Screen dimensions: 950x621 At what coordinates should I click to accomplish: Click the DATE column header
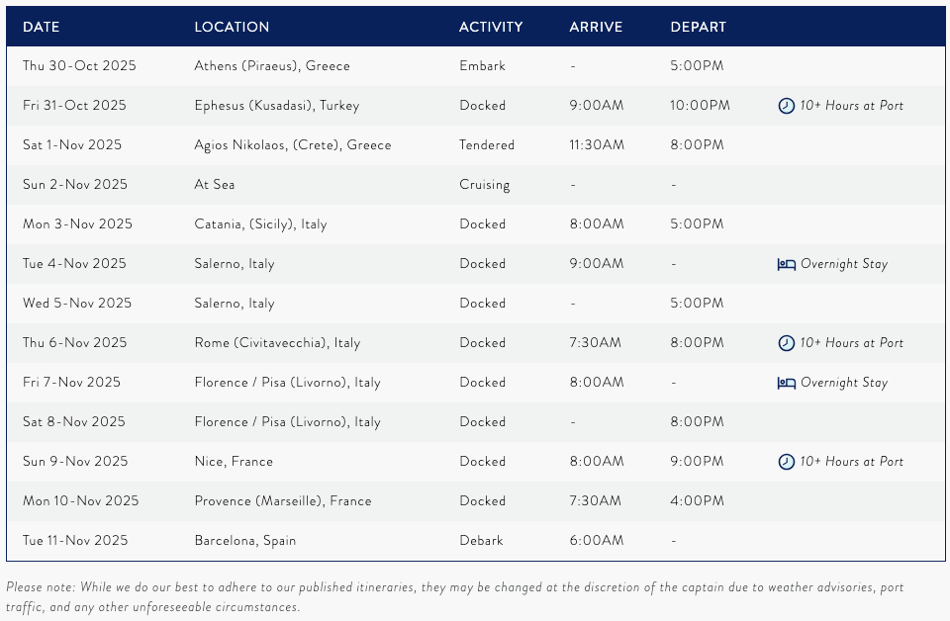point(41,27)
